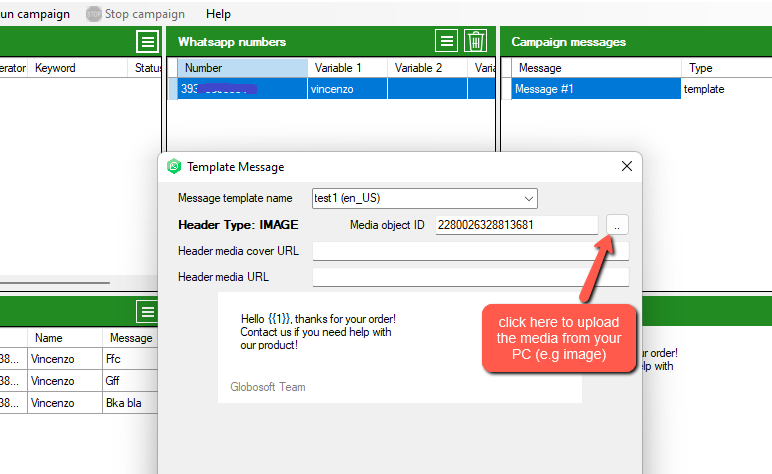Click the Header media URL input field
The width and height of the screenshot is (772, 474).
(x=470, y=277)
